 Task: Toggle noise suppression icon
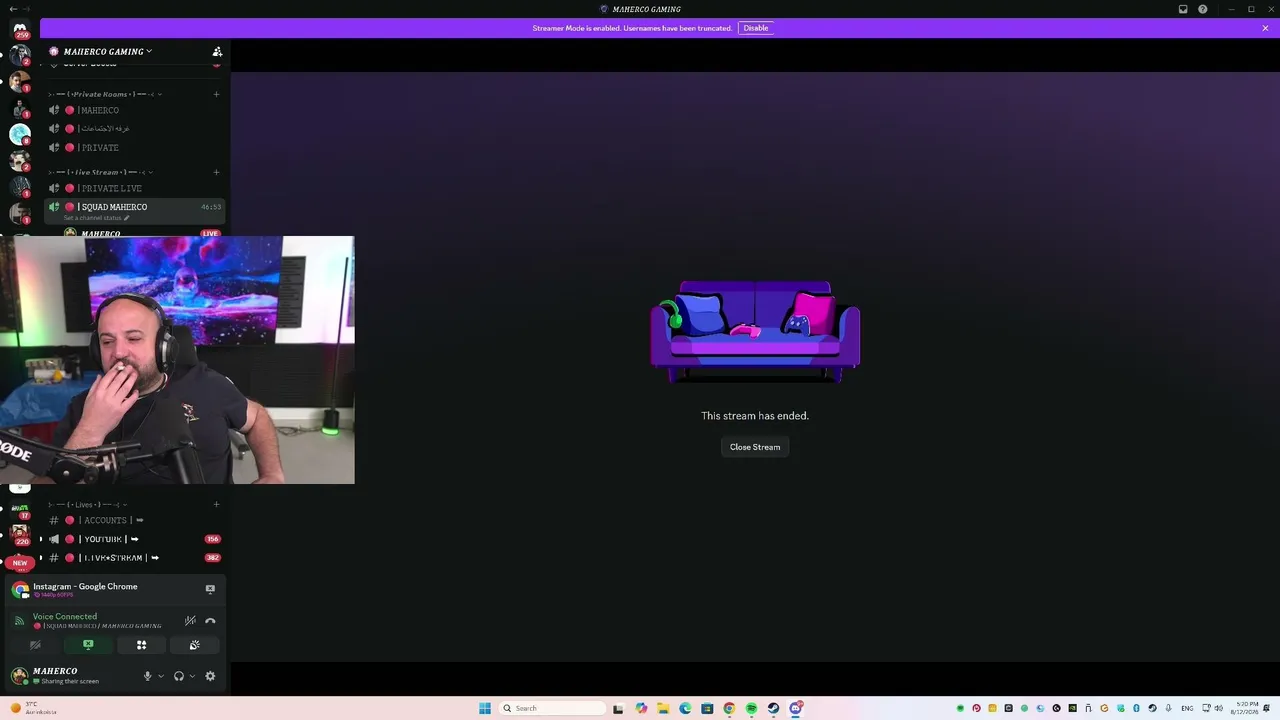(190, 621)
